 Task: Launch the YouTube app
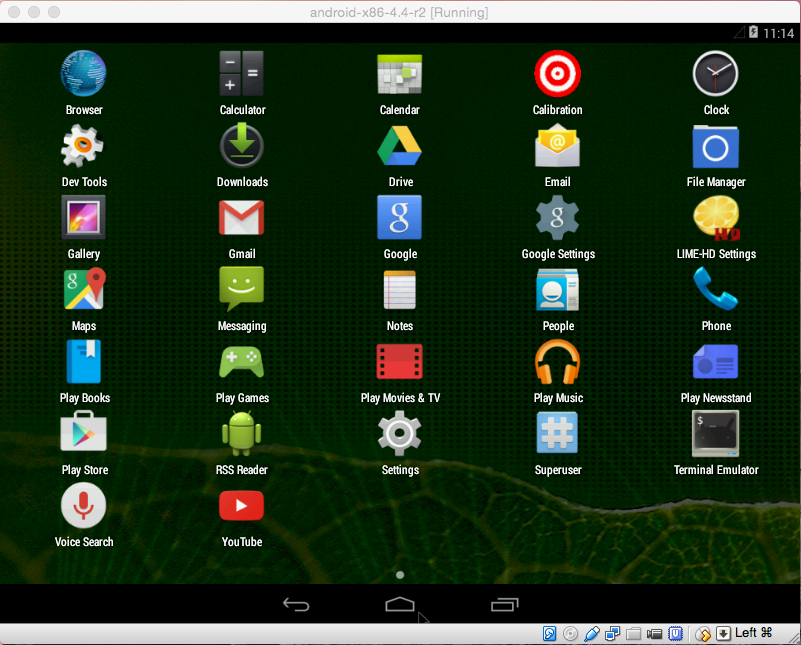242,506
